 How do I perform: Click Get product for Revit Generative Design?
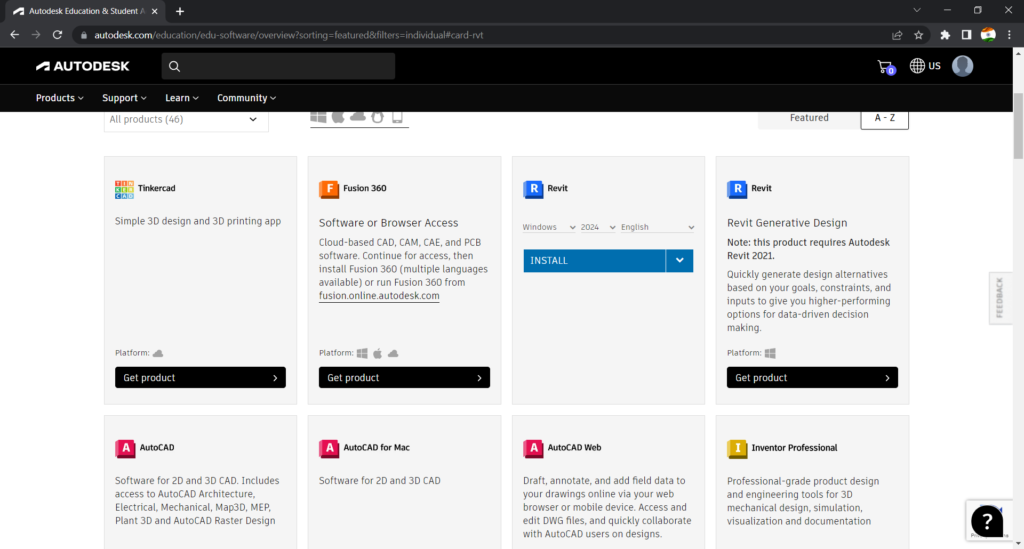[812, 377]
